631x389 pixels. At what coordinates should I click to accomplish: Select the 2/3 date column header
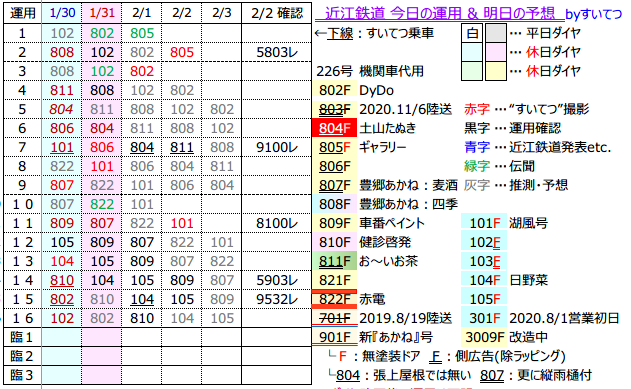click(x=221, y=13)
